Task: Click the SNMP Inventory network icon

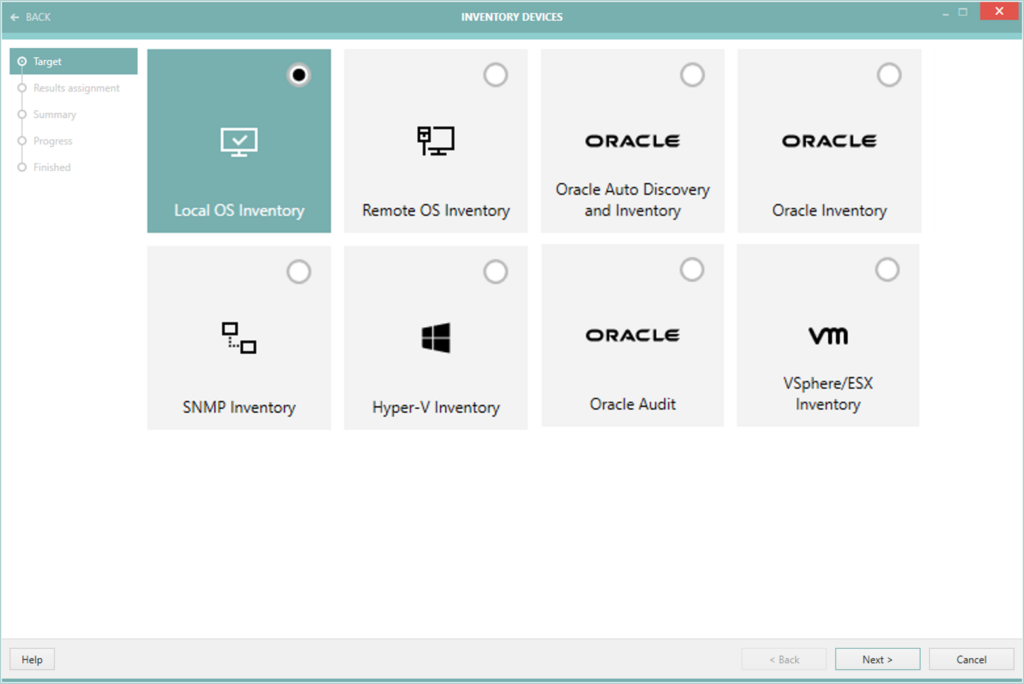Action: [239, 338]
